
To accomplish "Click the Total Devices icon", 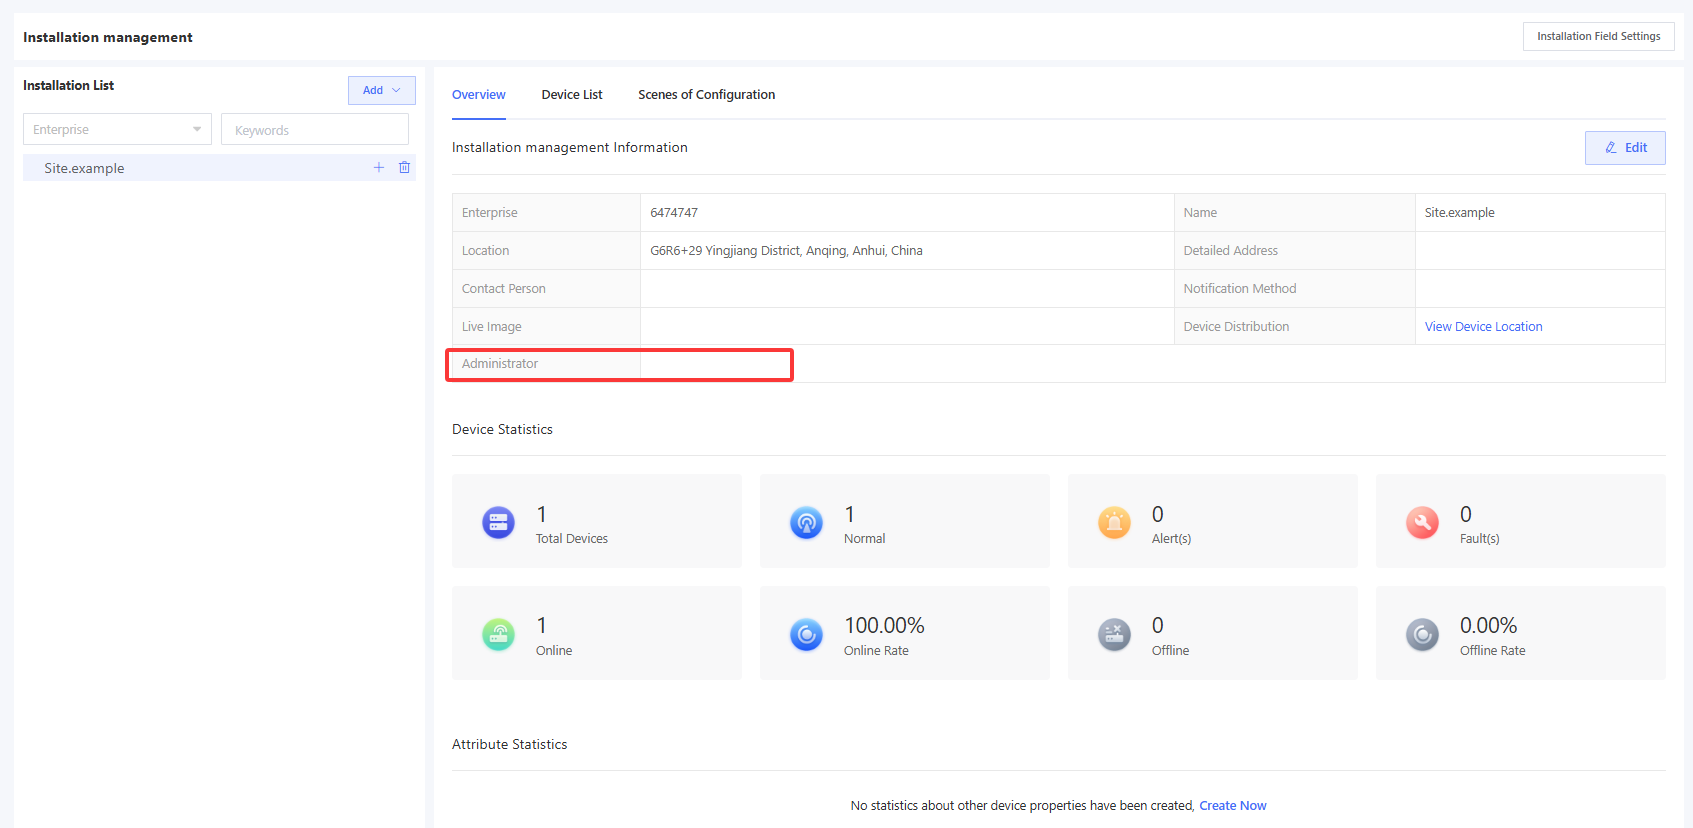I will point(498,522).
